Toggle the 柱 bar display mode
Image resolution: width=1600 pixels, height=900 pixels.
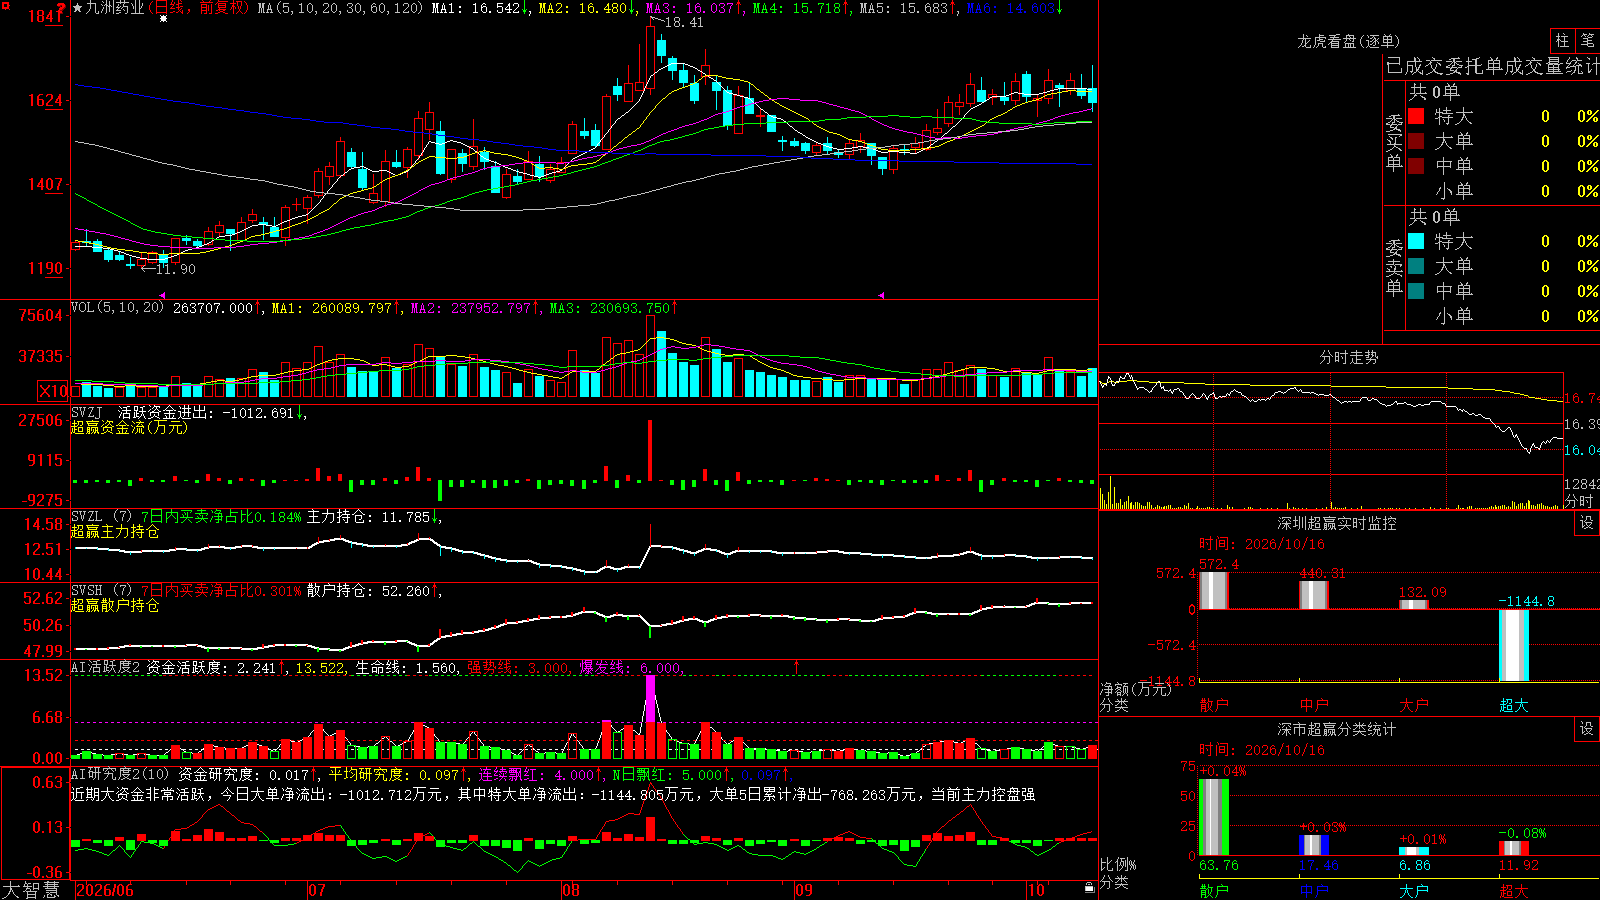pos(1562,41)
